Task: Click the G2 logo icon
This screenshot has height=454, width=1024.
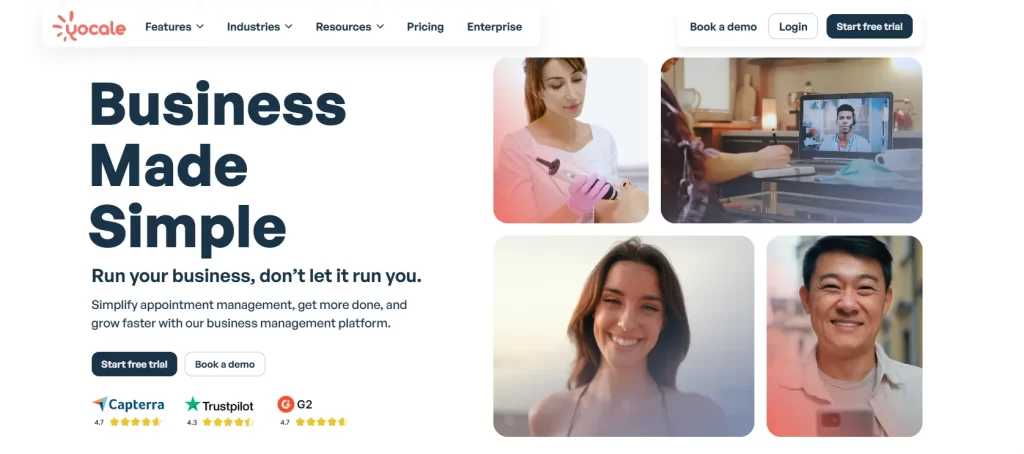Action: click(x=286, y=405)
